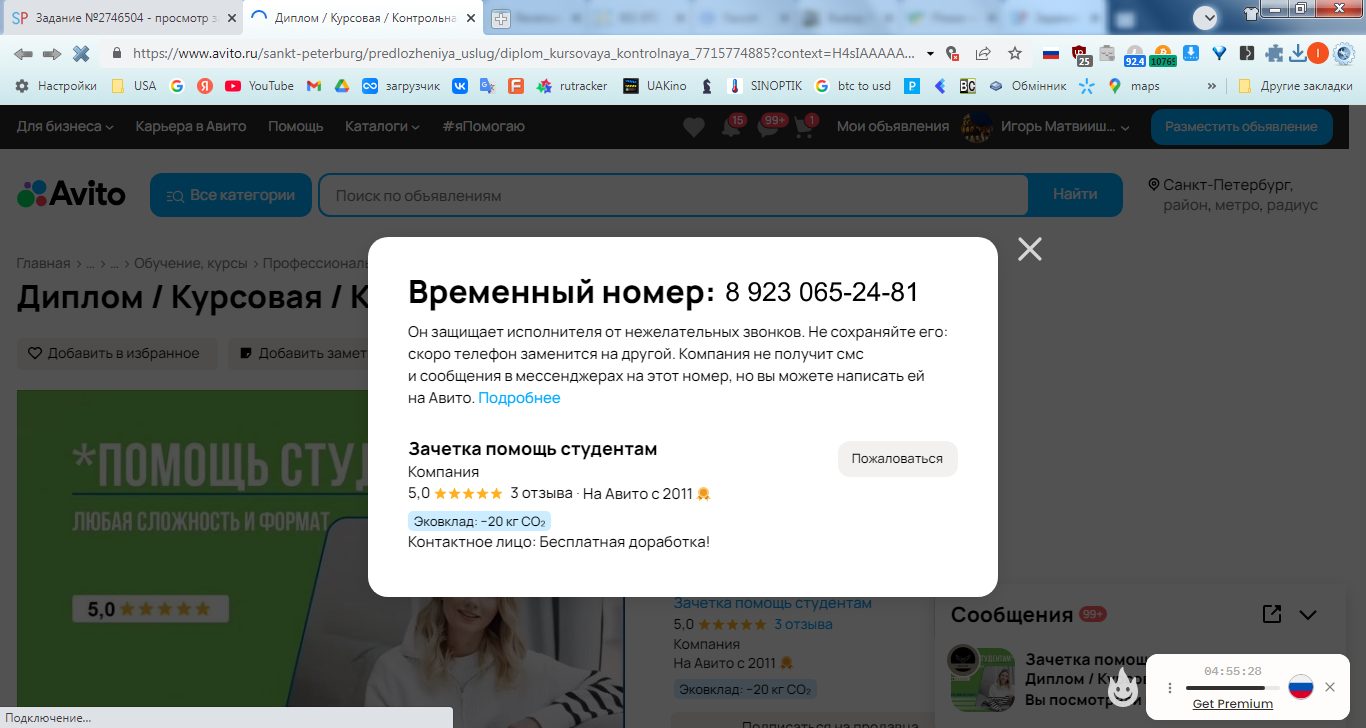The image size is (1366, 728).
Task: Open btc to usd bookmark
Action: (x=853, y=86)
